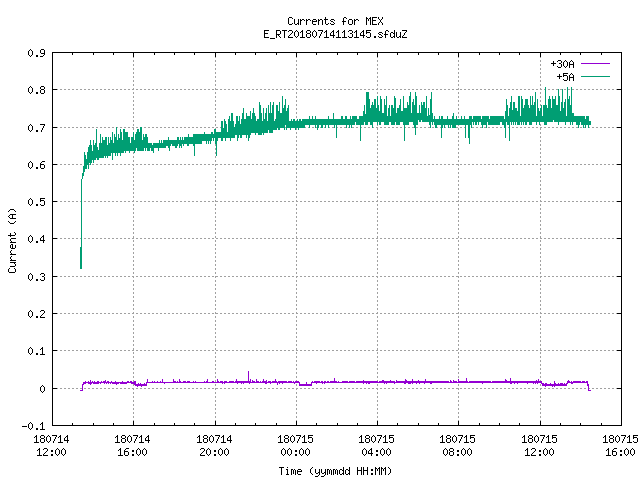The image size is (640, 480).
Task: Select the file name E_RT20180714113145.sfduZ
Action: coord(335,34)
